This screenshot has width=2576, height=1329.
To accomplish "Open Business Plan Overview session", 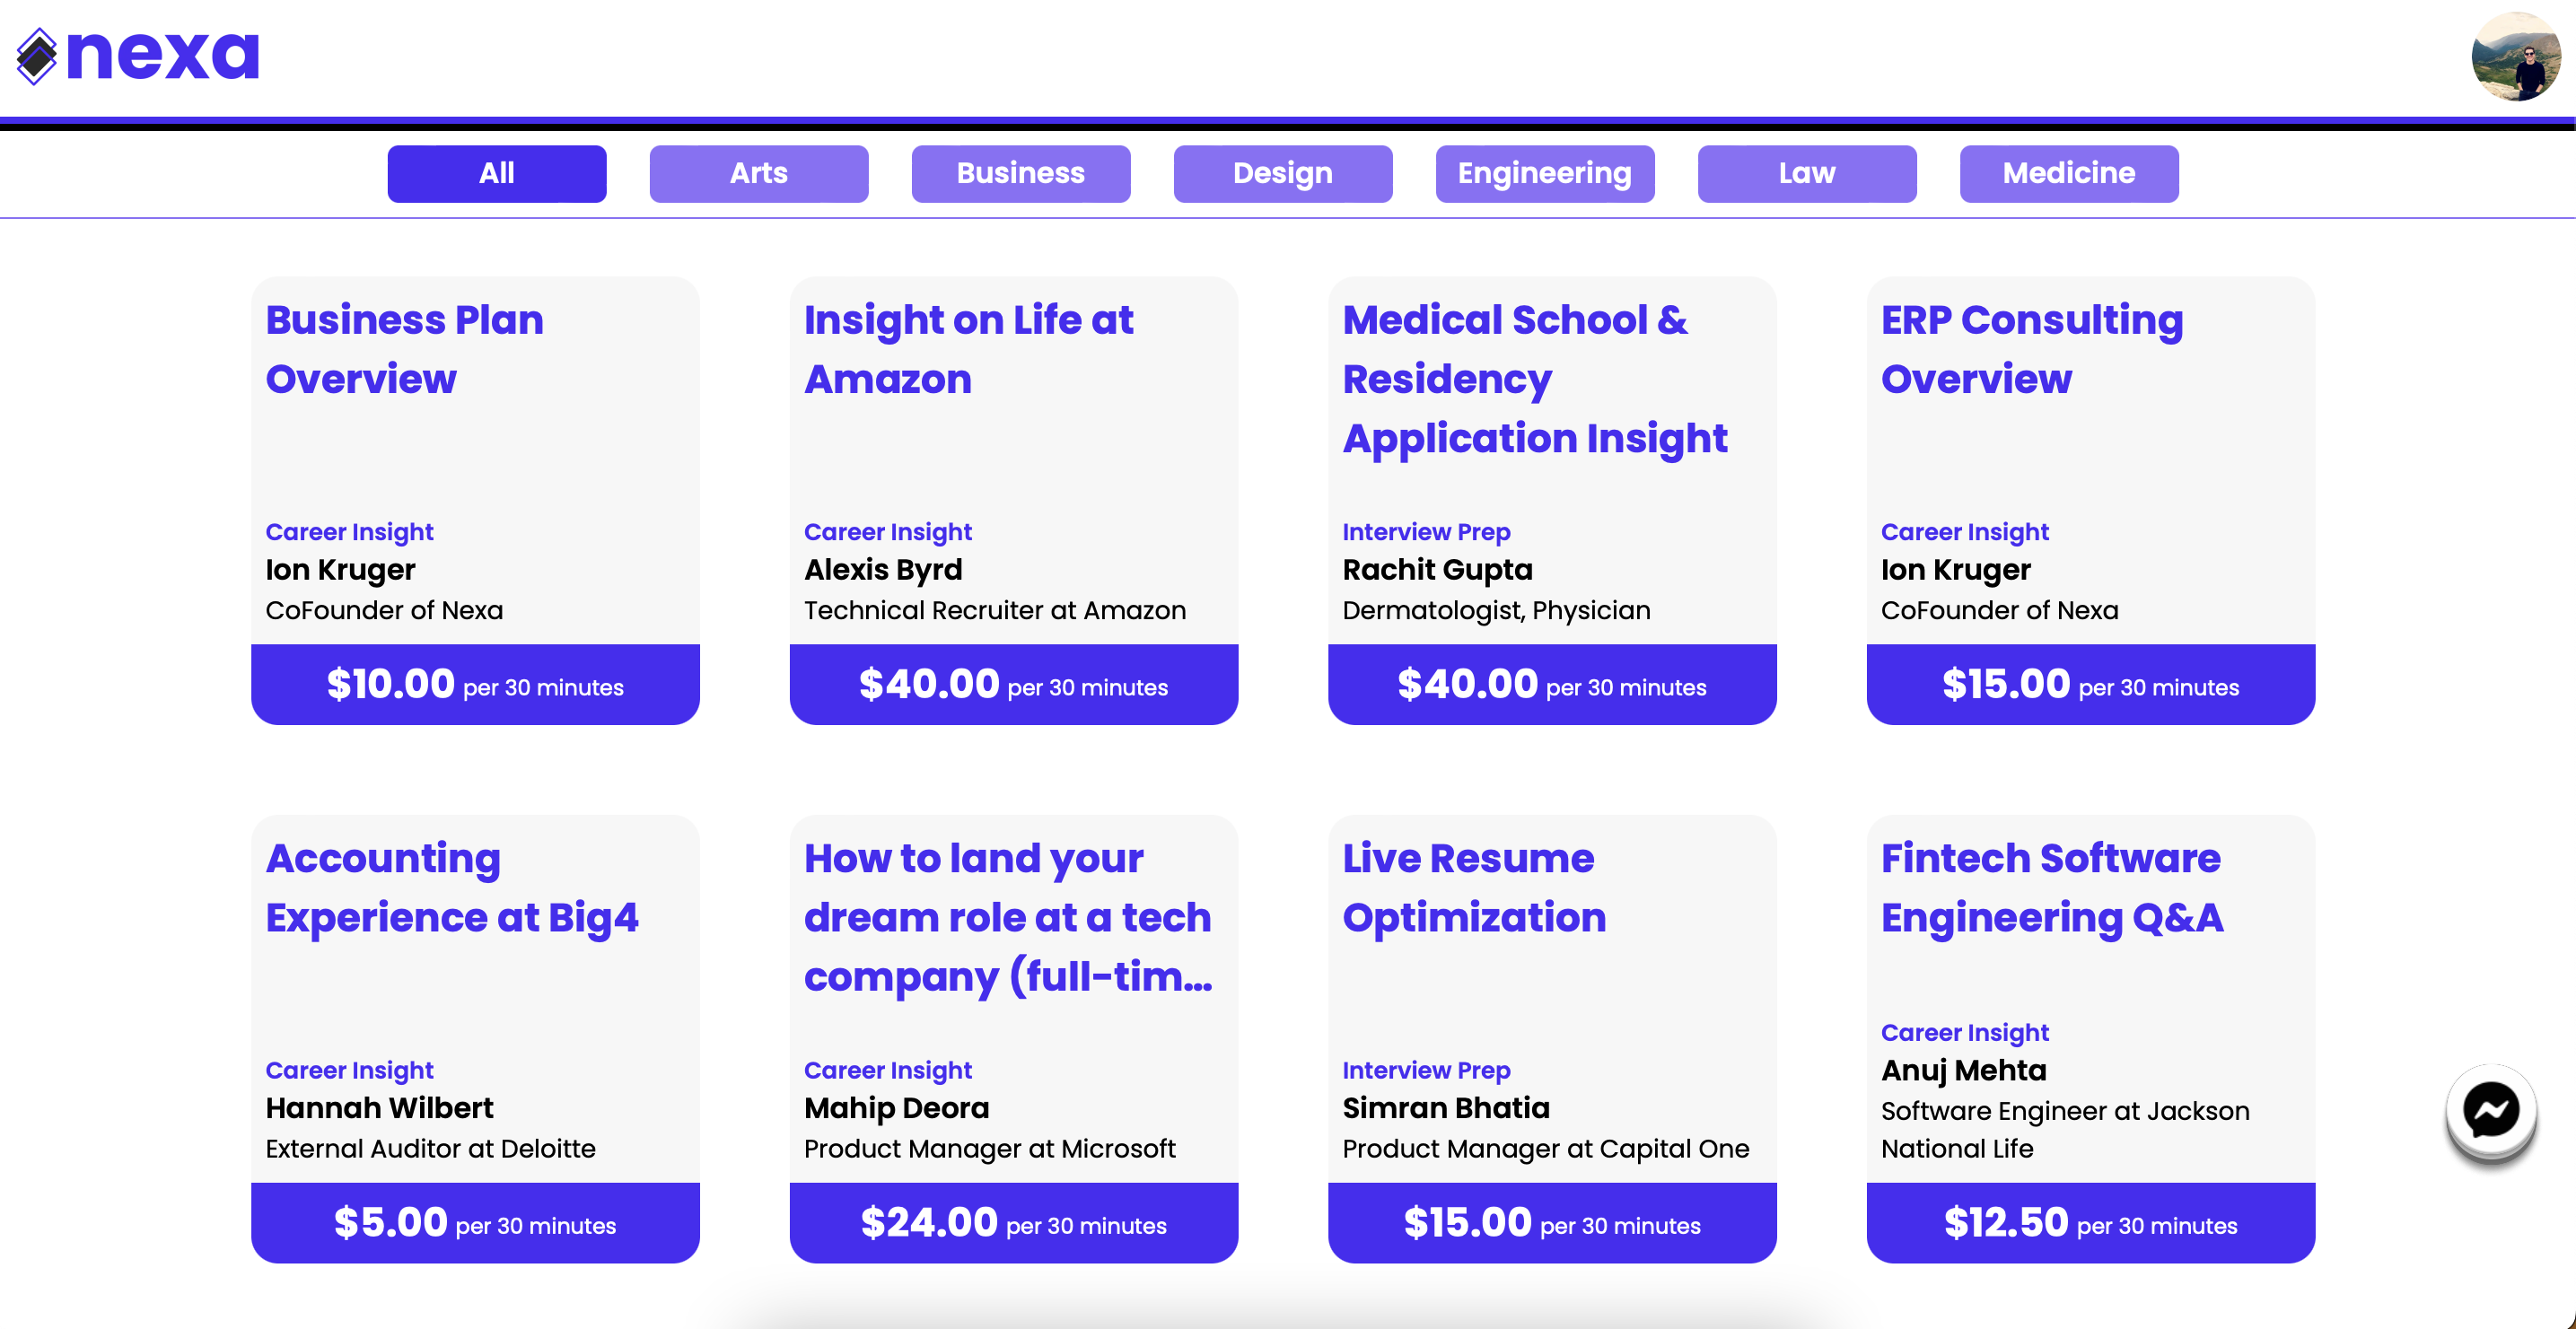I will point(475,500).
